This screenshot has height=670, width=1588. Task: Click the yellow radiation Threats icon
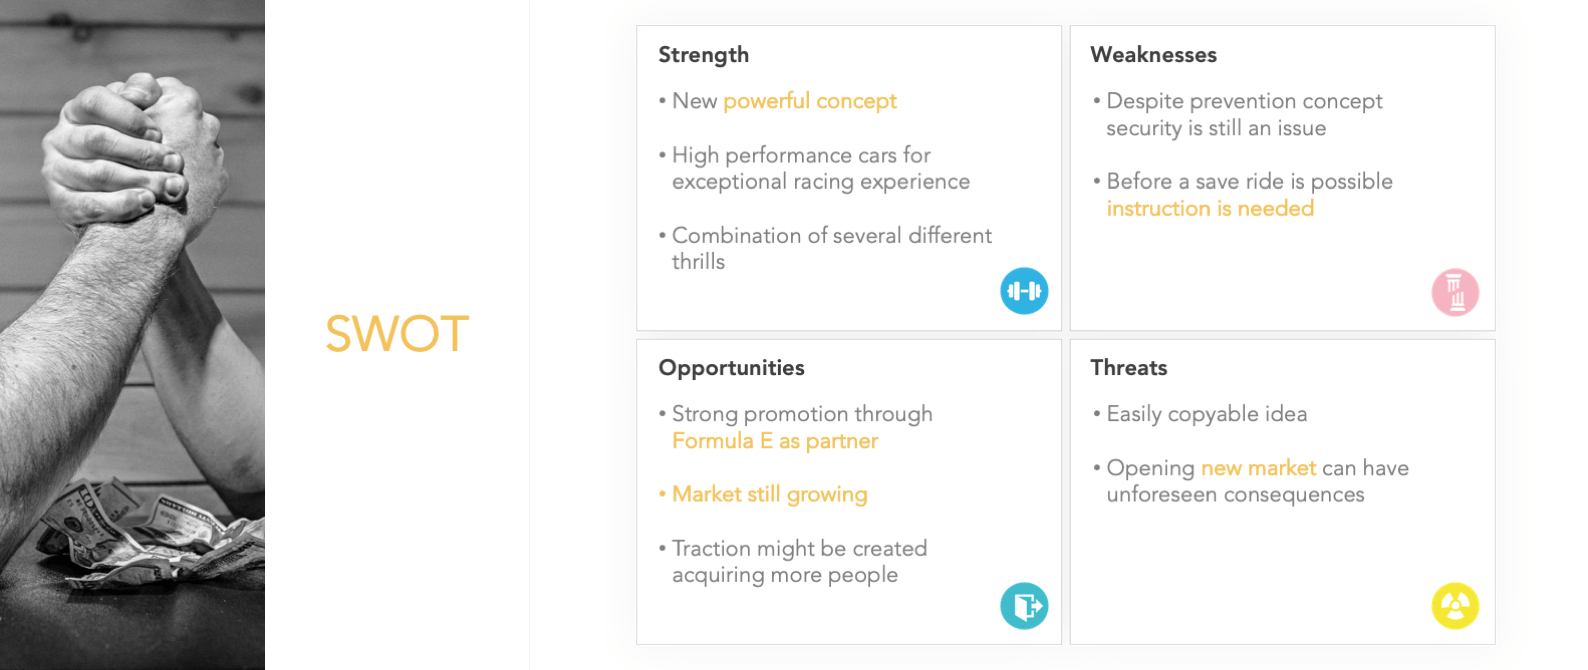1455,606
